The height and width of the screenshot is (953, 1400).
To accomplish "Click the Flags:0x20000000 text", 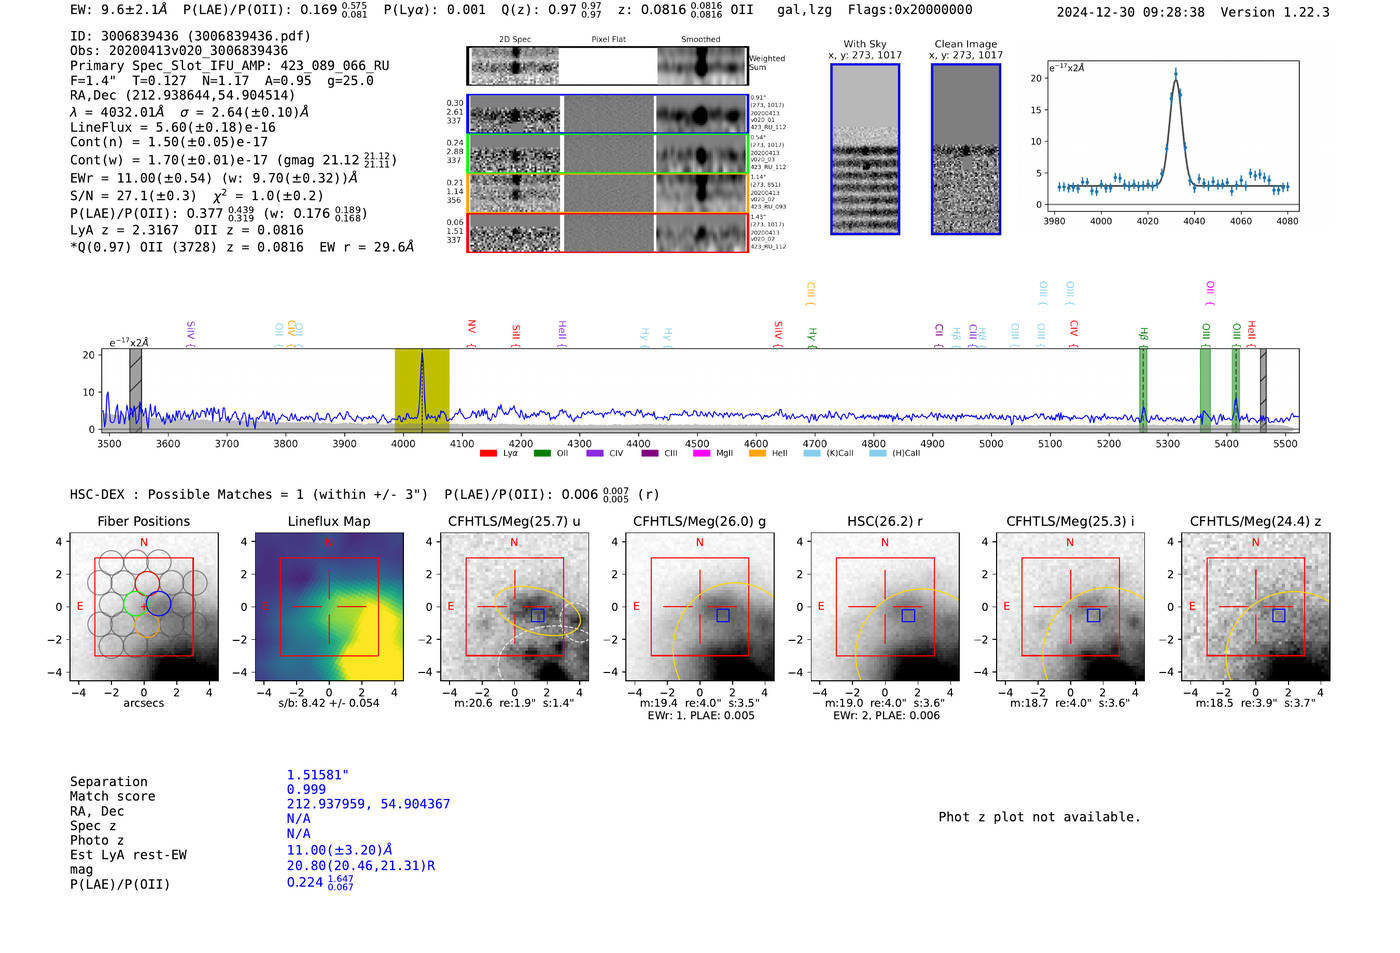I will coord(910,9).
